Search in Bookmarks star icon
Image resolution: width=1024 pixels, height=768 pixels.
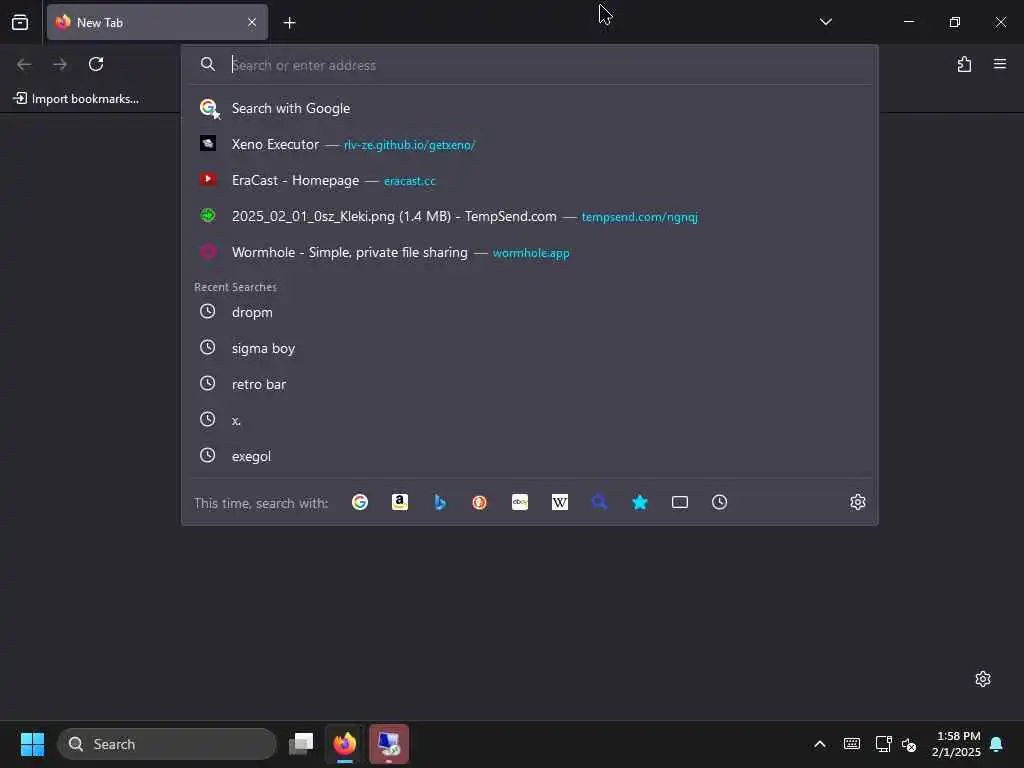(640, 502)
